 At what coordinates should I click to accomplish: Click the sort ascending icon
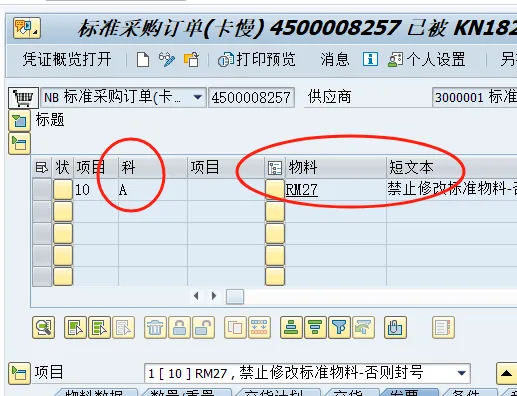pyautogui.click(x=291, y=327)
